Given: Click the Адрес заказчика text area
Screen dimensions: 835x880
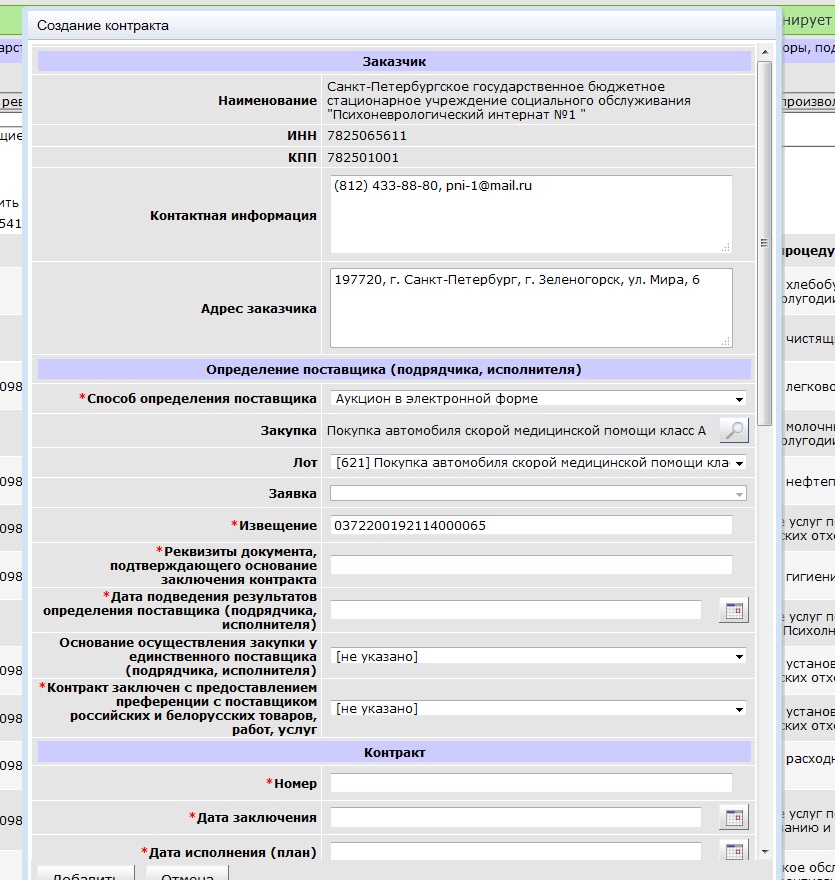Looking at the screenshot, I should [x=531, y=308].
